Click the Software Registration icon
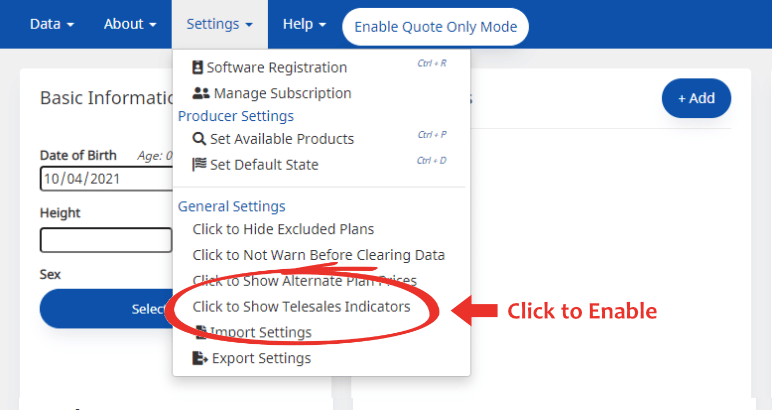The width and height of the screenshot is (773, 410). 198,68
